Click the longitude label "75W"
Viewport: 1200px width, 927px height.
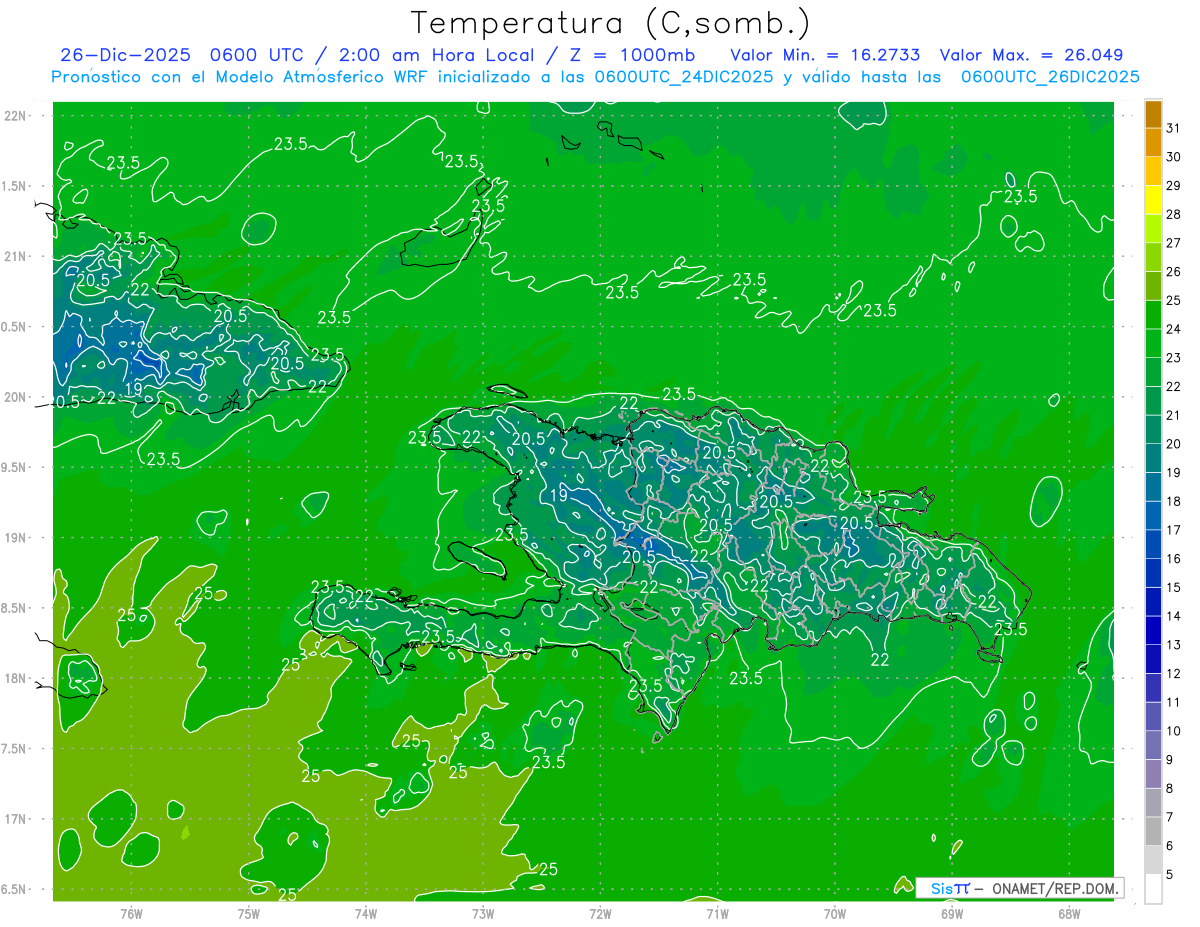[x=248, y=914]
